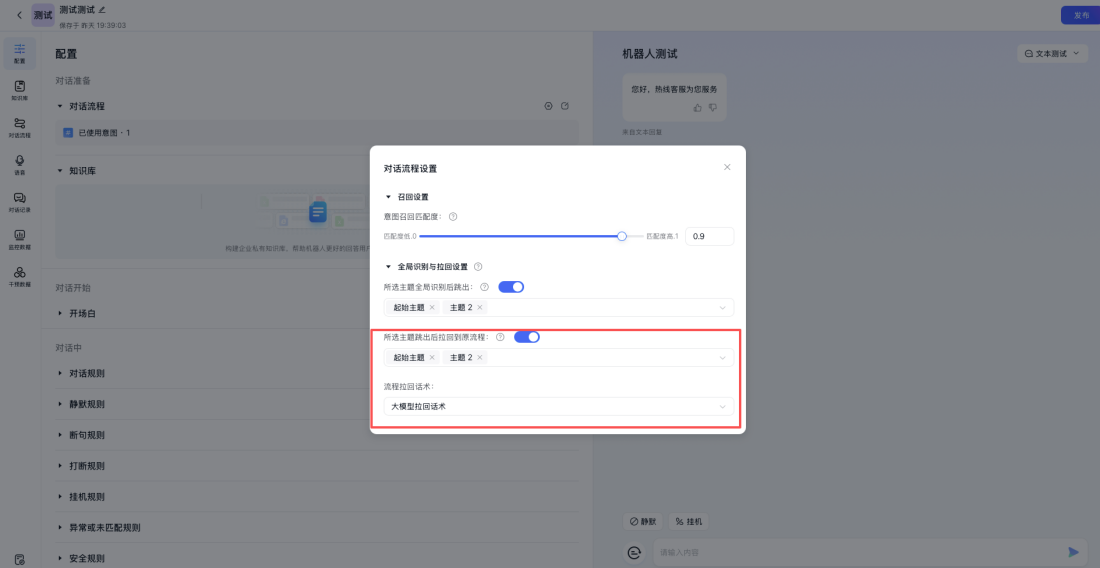Open the 流程拉回话术 dropdown

click(x=558, y=407)
